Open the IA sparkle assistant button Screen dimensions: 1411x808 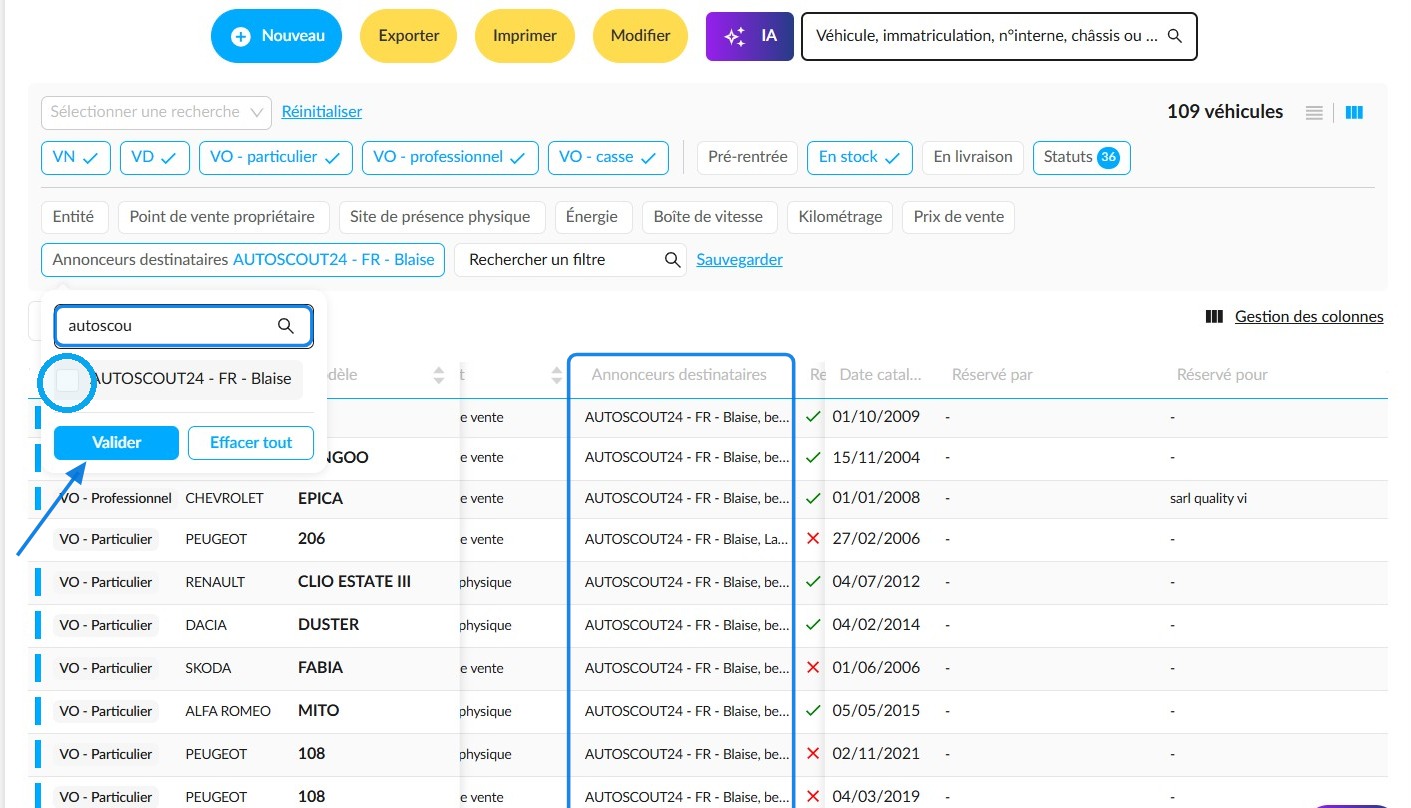point(750,36)
